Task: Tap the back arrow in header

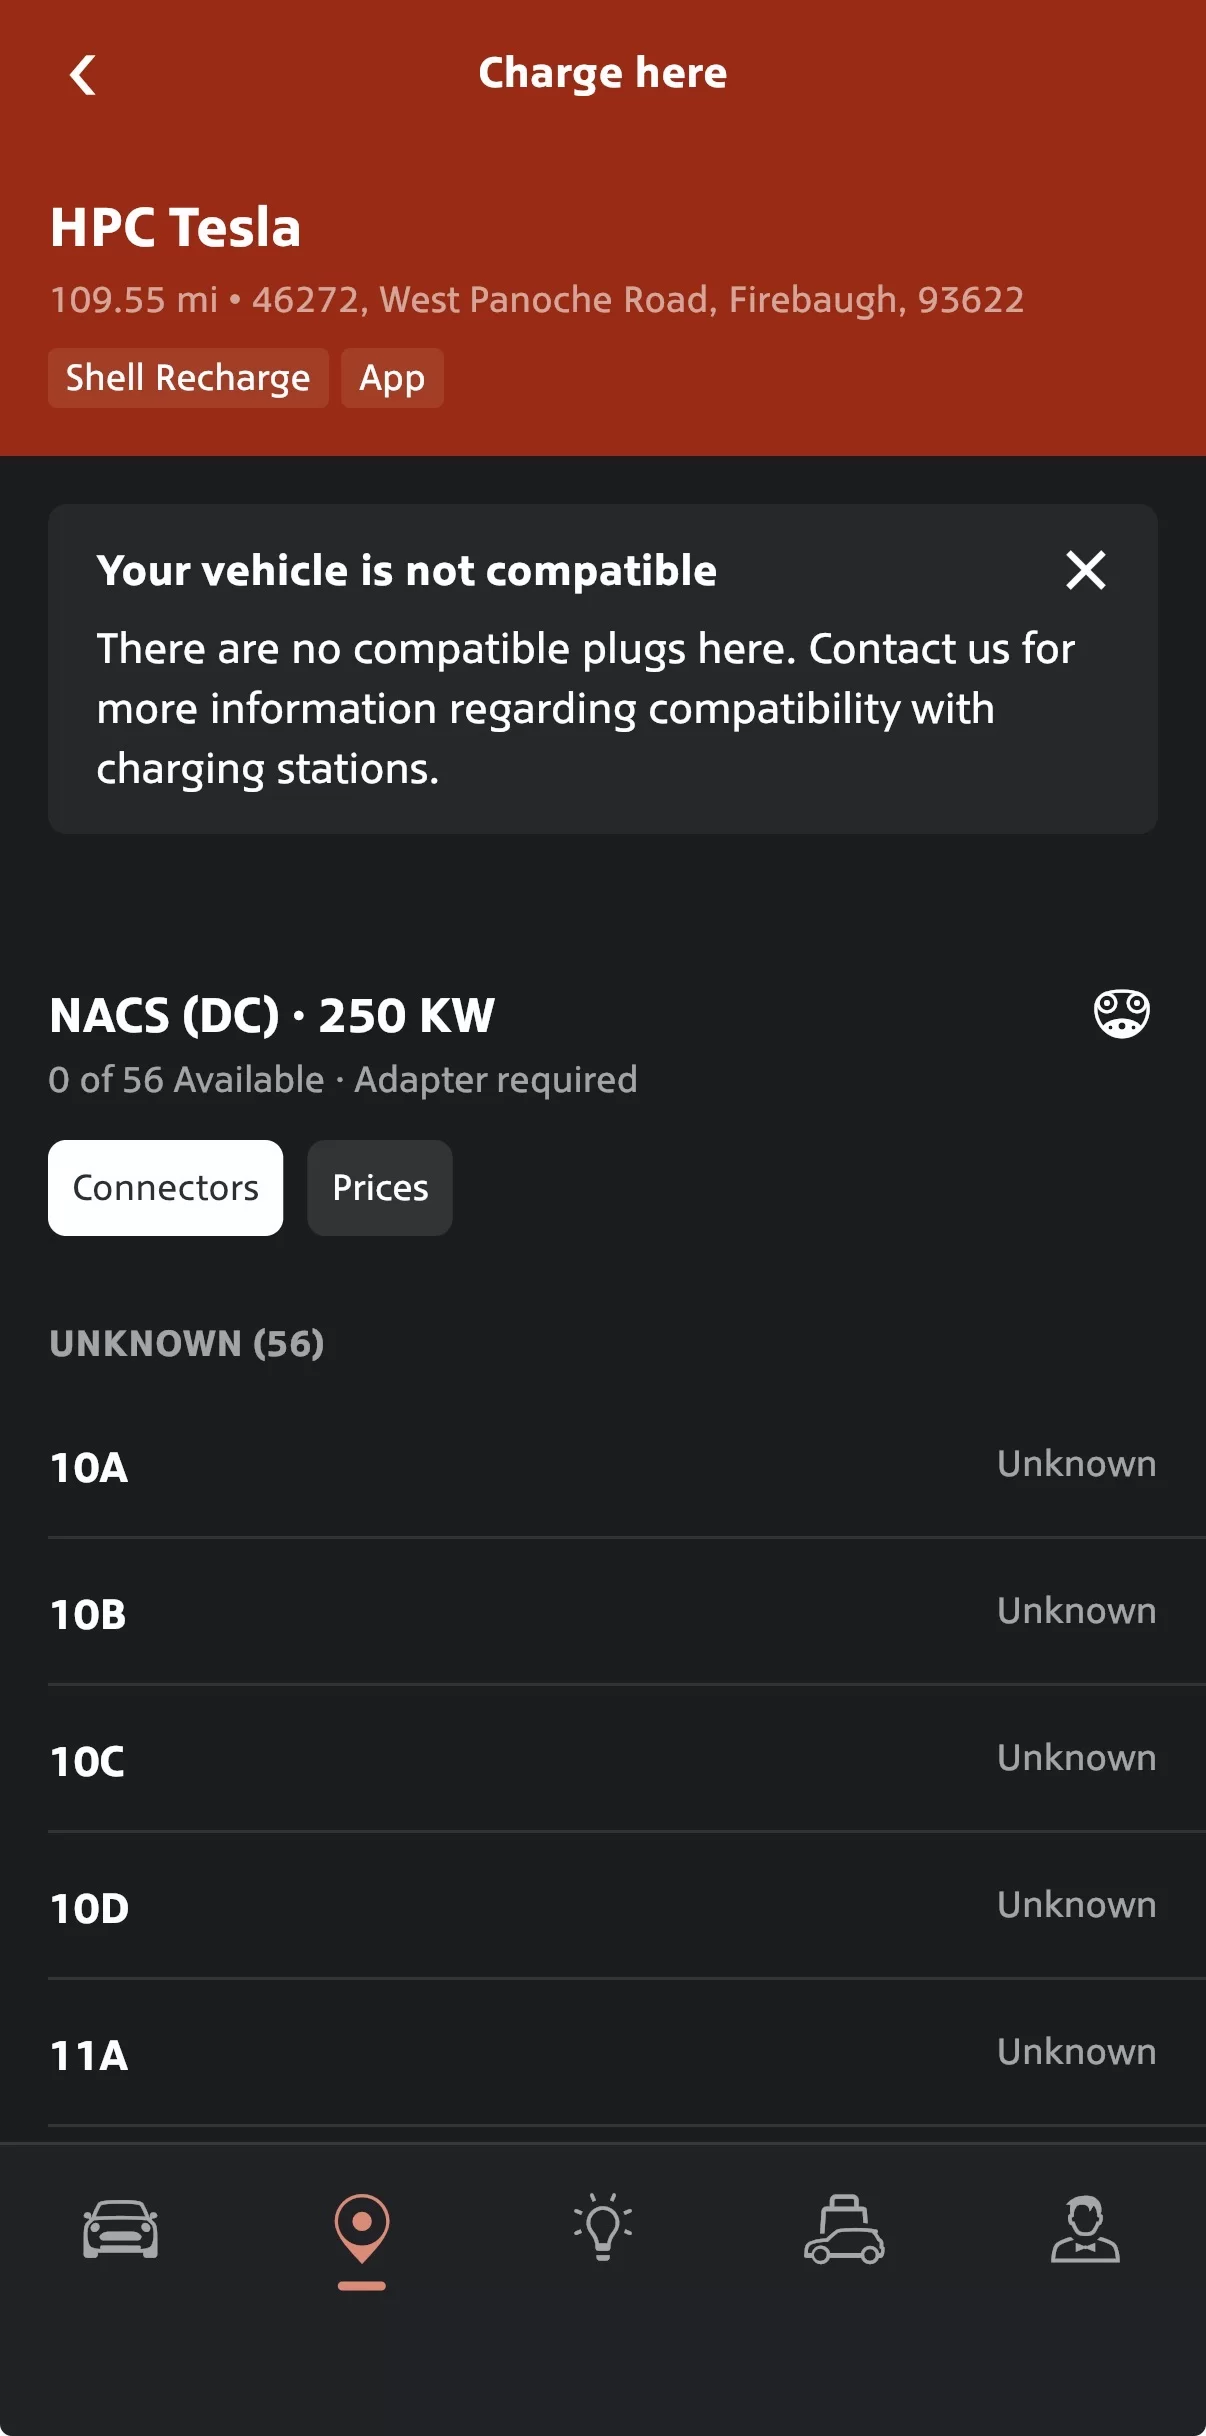Action: coord(83,75)
